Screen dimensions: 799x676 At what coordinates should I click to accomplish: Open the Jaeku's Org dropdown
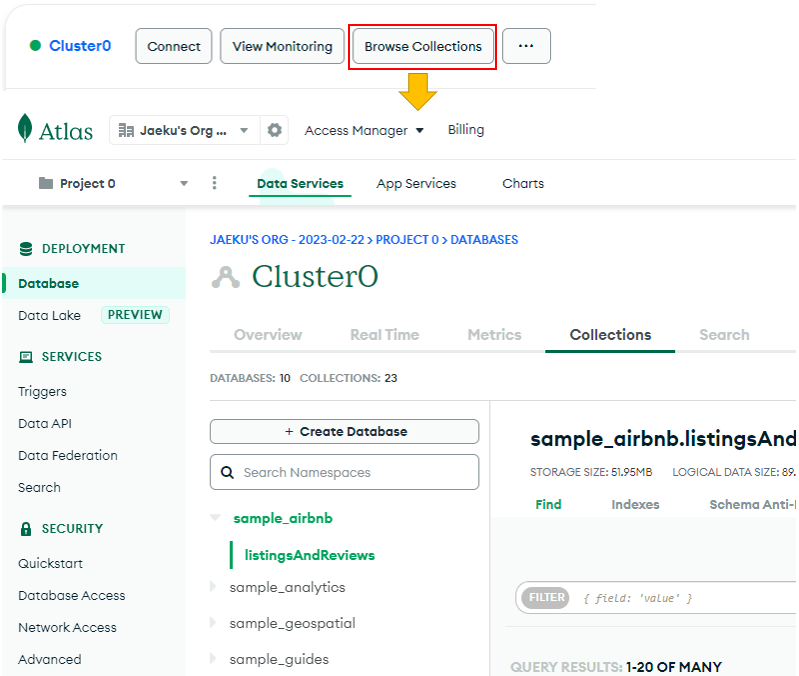184,130
